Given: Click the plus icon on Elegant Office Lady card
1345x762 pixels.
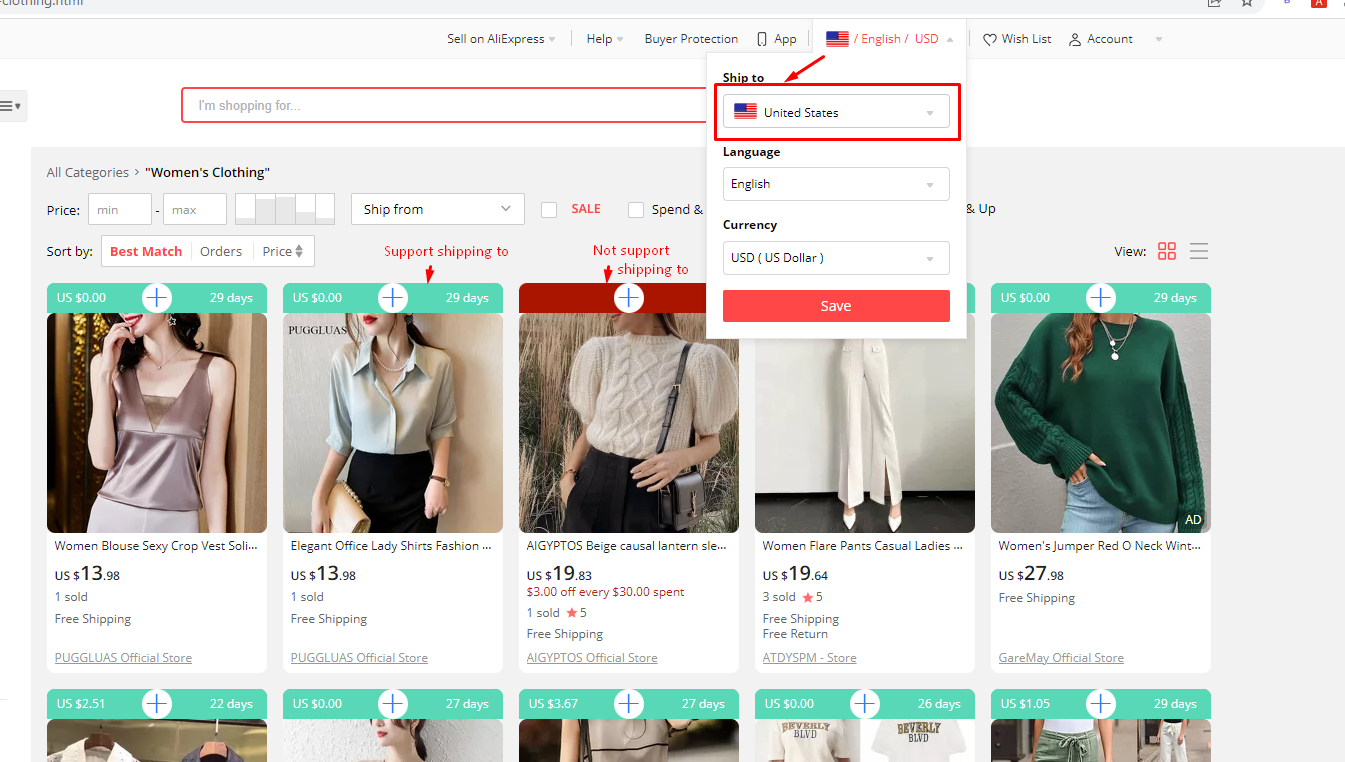Looking at the screenshot, I should pos(393,297).
